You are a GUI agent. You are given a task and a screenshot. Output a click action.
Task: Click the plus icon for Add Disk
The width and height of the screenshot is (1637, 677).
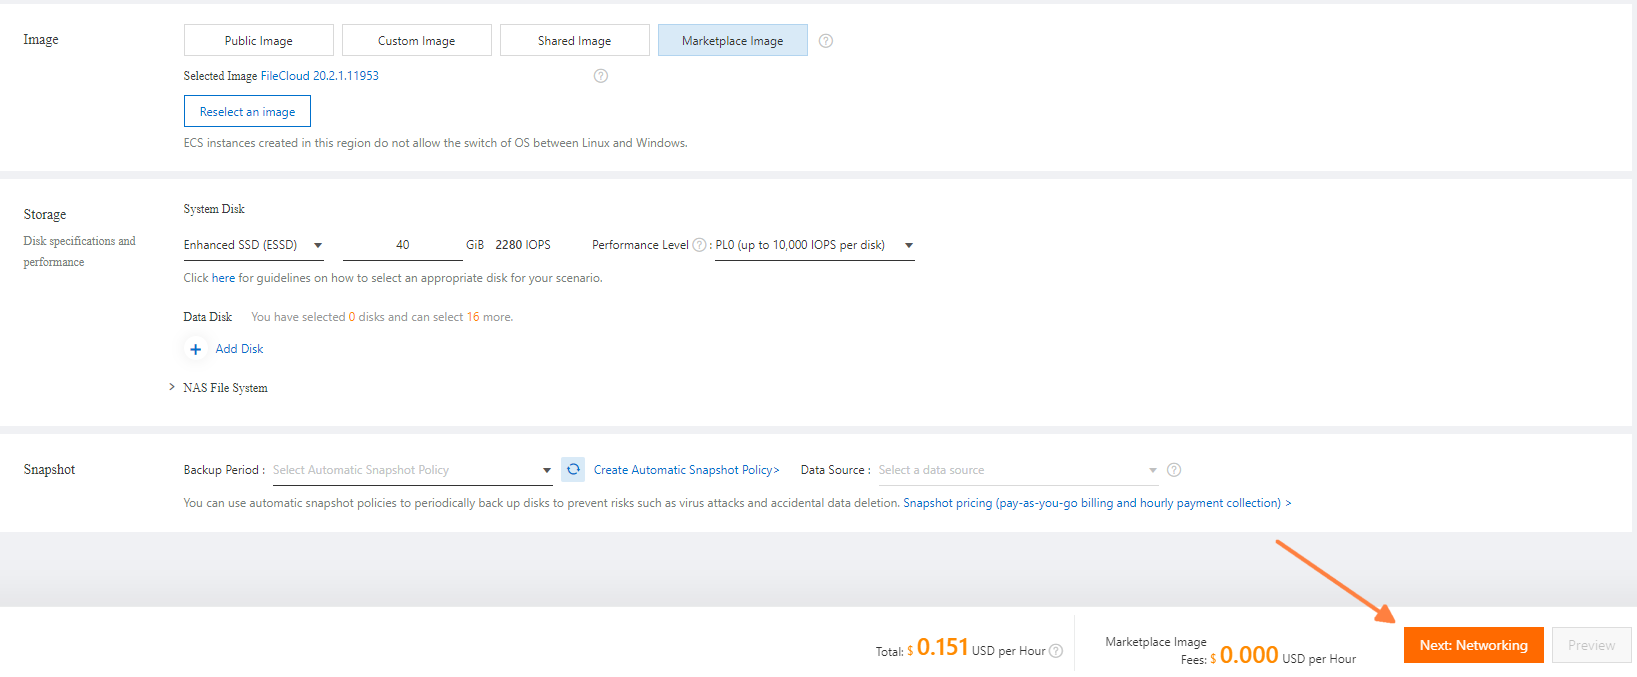tap(196, 349)
